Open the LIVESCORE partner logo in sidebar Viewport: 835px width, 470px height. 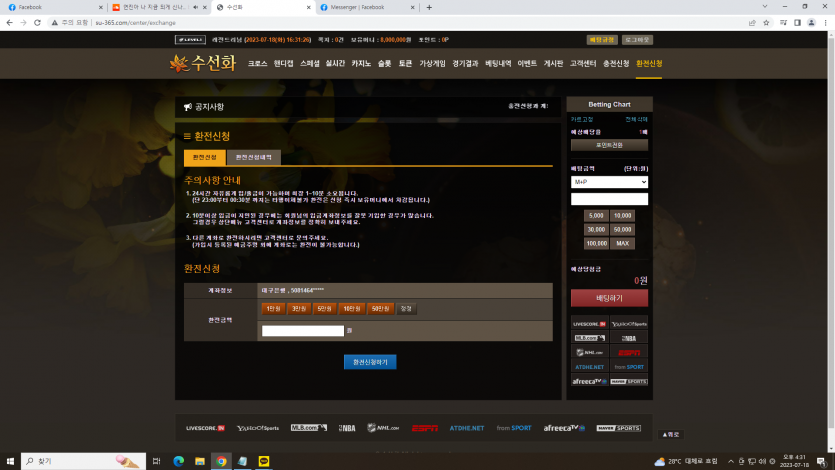click(589, 324)
